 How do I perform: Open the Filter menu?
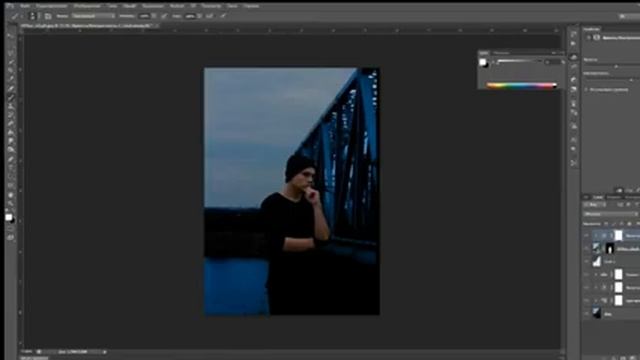(x=177, y=6)
